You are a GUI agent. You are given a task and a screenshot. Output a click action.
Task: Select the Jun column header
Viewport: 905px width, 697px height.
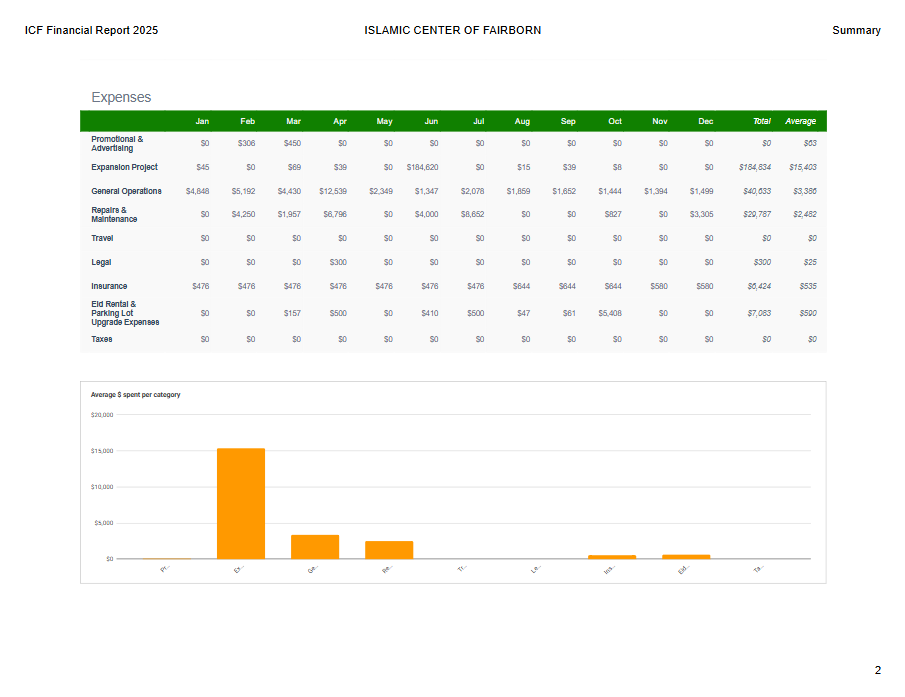click(x=431, y=121)
